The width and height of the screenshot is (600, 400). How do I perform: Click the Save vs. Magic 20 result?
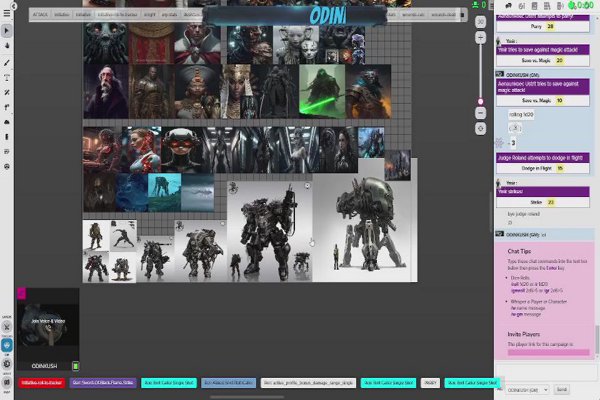(543, 60)
